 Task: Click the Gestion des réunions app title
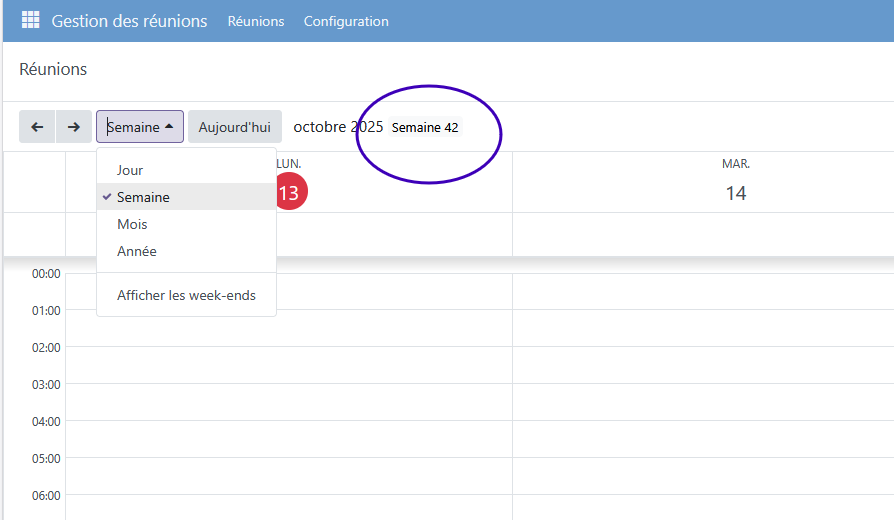click(x=130, y=21)
